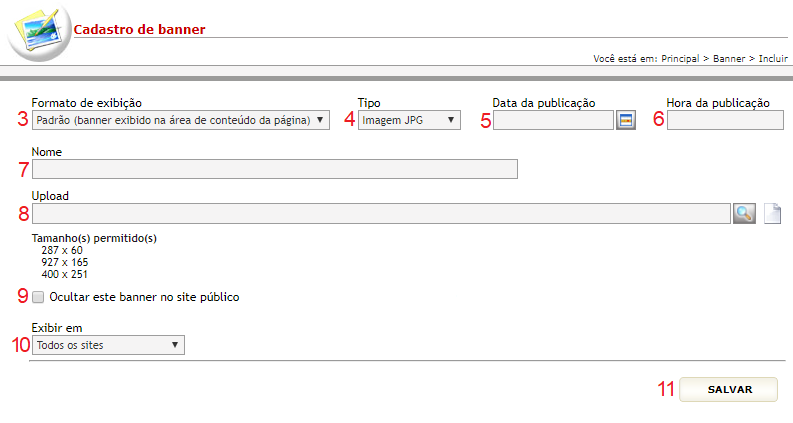793x423 pixels.
Task: Click Principal in the breadcrumb
Action: (x=680, y=59)
